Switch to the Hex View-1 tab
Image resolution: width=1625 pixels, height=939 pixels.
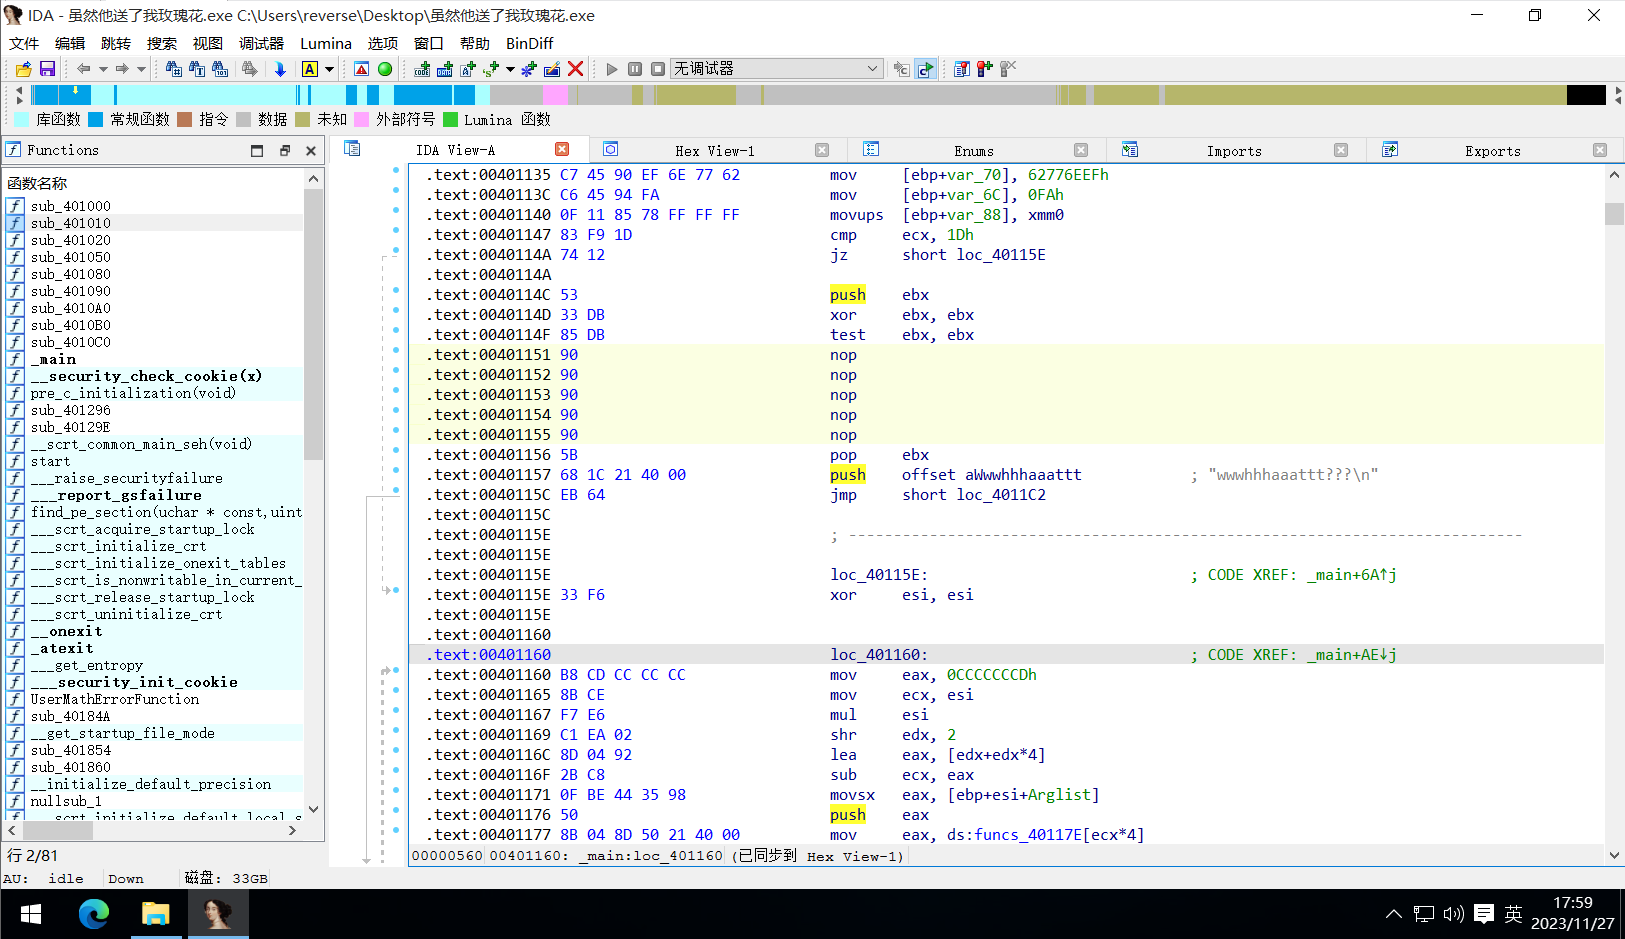coord(714,151)
